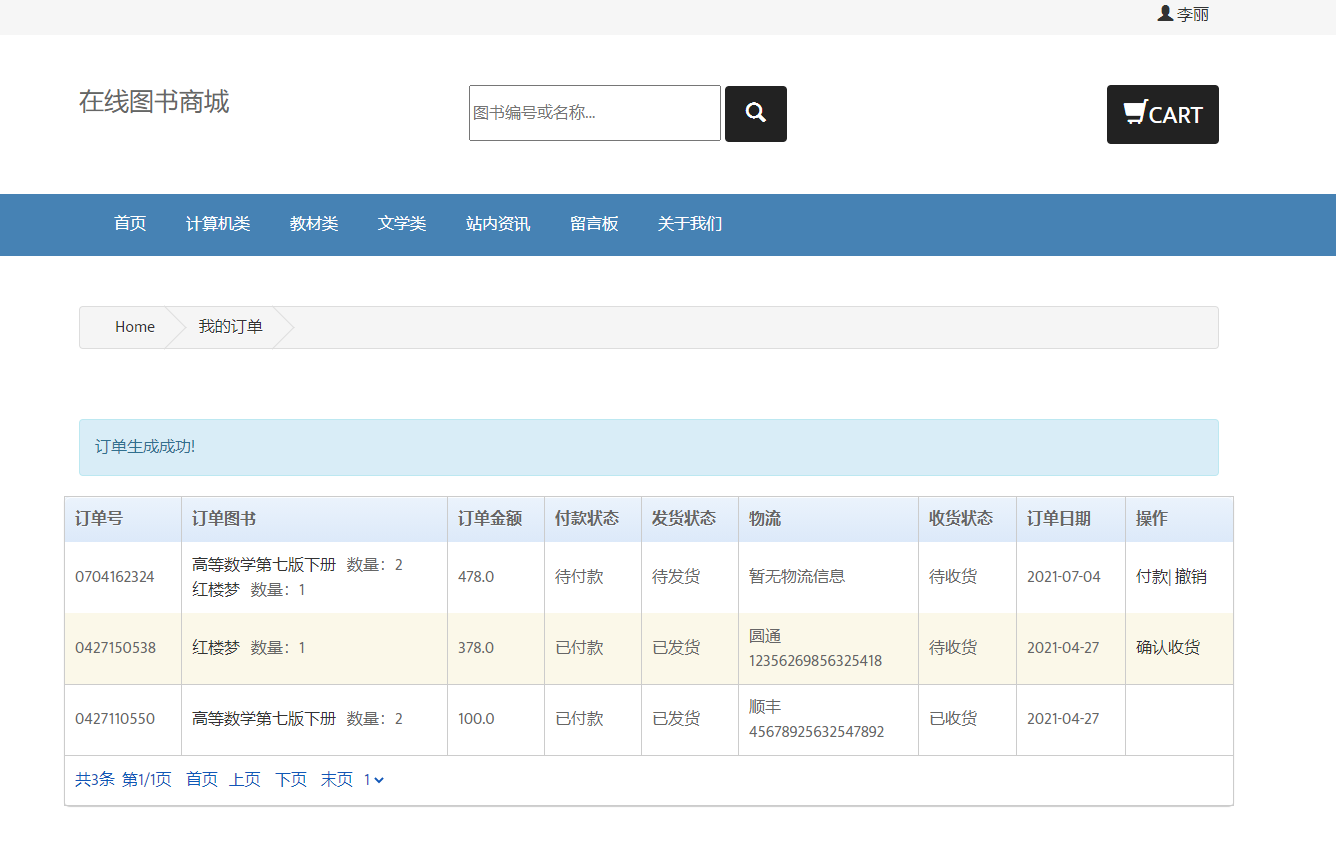Open the shopping cart via CART icon
This screenshot has width=1336, height=865.
pos(1162,114)
